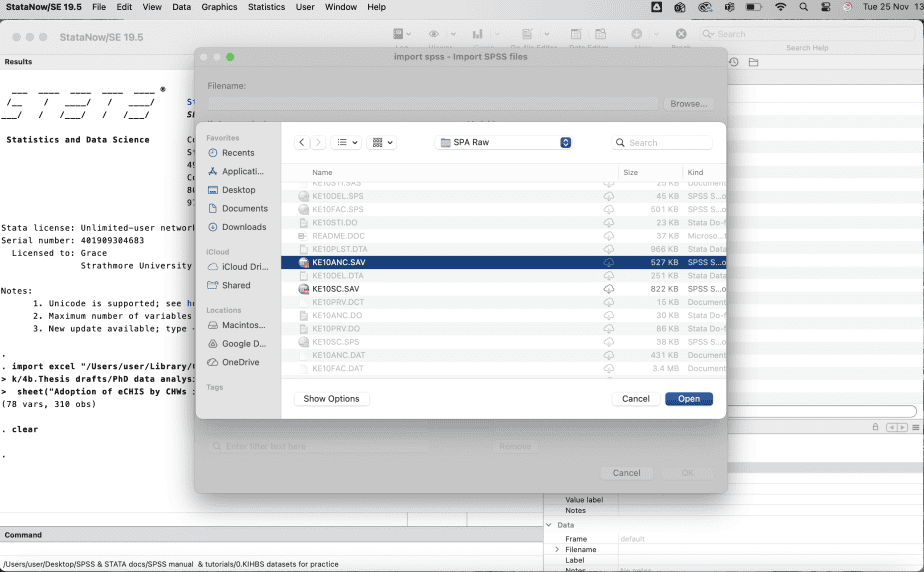Open iCloud Drive in the sidebar
Screen dimensions: 924x572
coord(243,267)
